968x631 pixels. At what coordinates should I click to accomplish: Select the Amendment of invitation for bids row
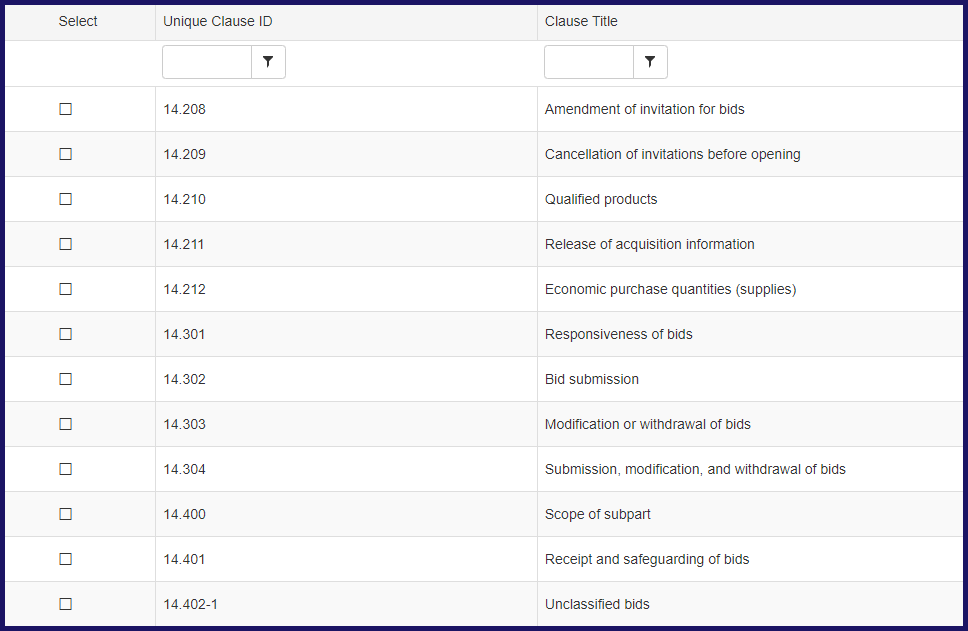tap(645, 108)
